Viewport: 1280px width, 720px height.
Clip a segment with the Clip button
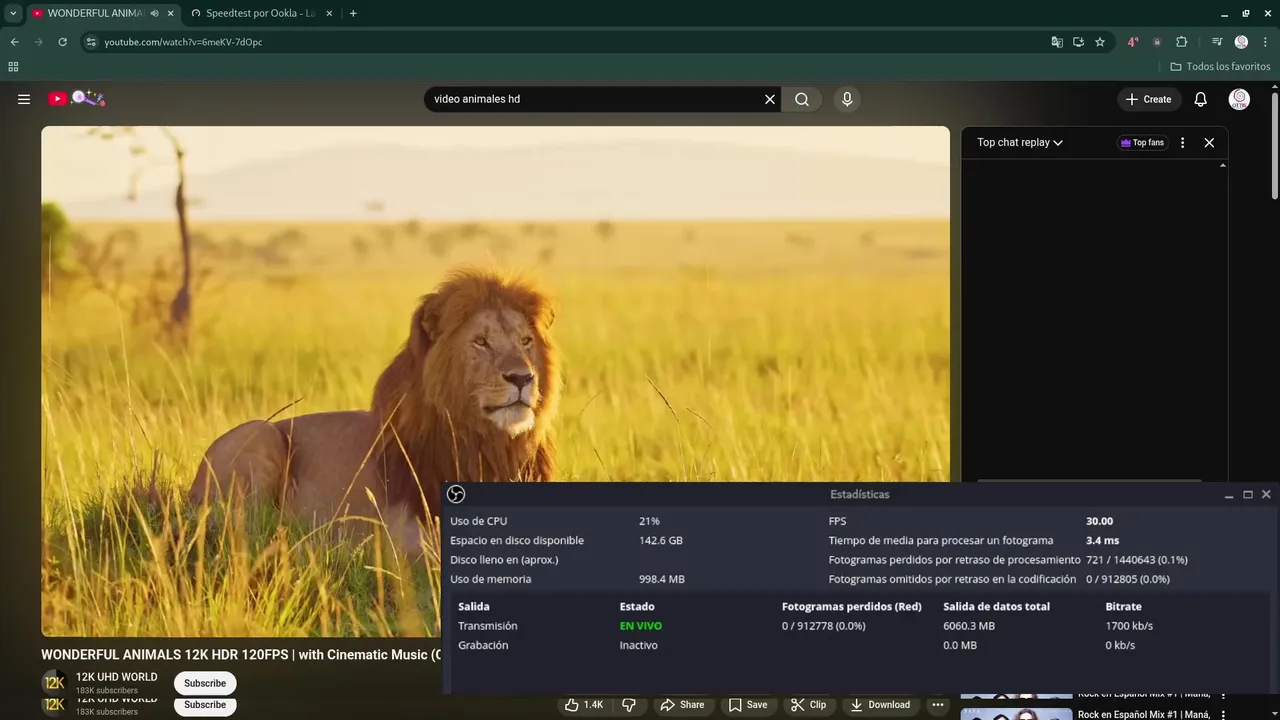(x=808, y=705)
